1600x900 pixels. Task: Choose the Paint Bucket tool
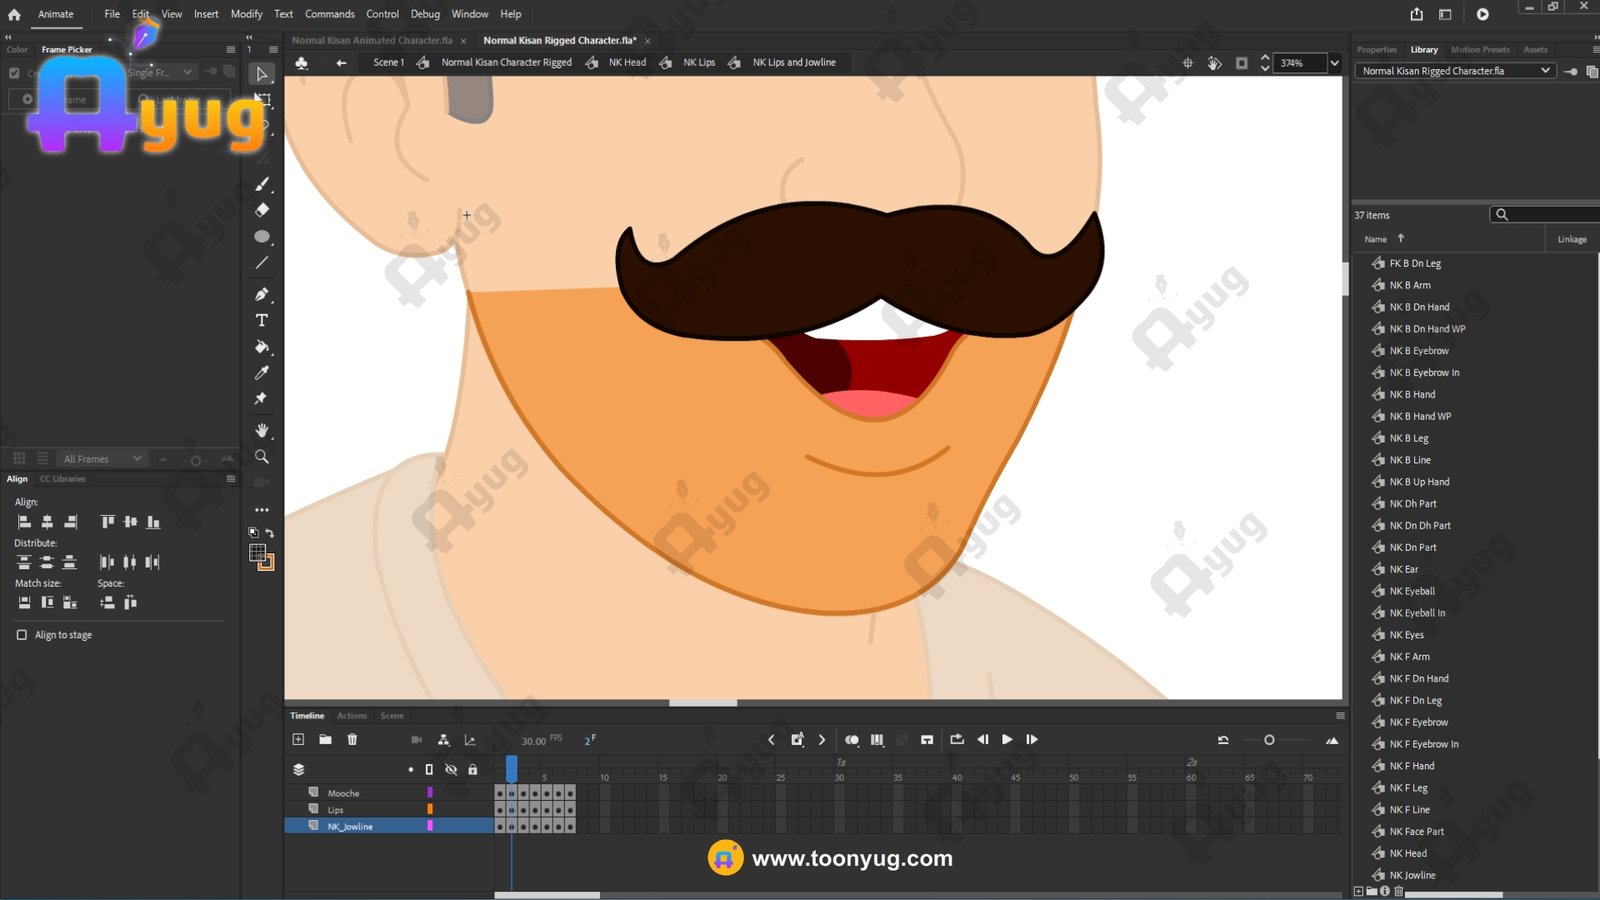point(262,347)
